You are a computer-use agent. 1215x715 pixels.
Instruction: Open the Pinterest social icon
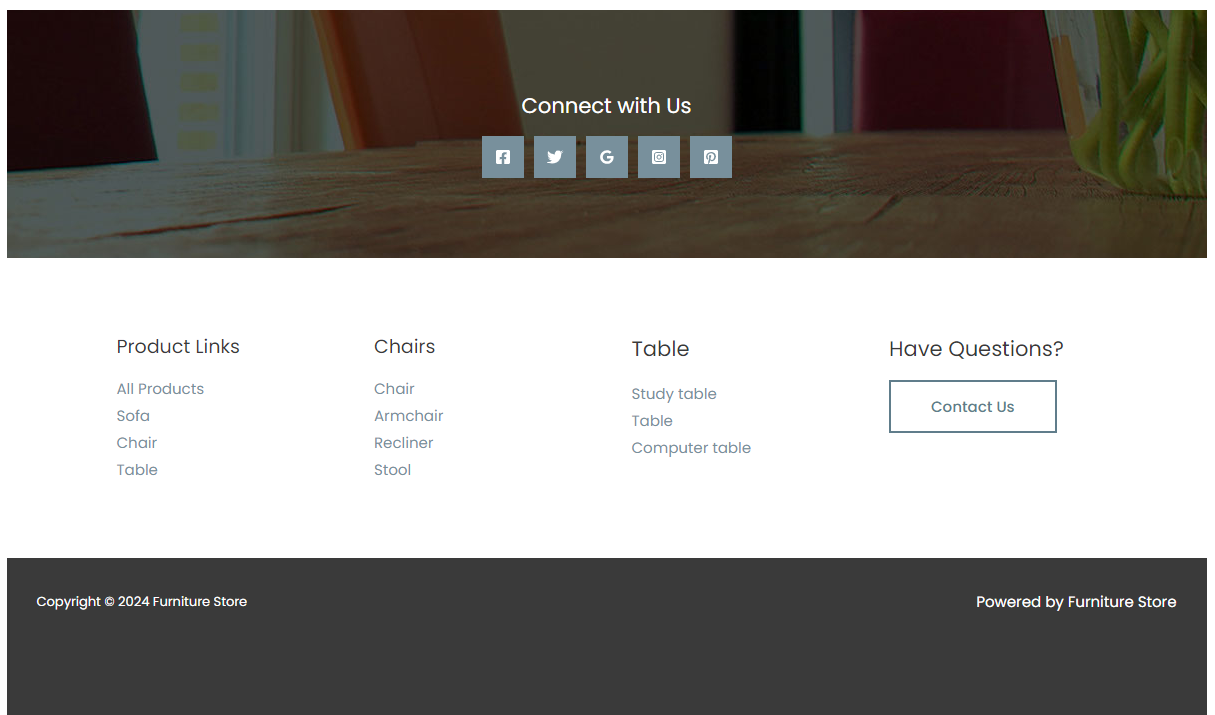711,157
